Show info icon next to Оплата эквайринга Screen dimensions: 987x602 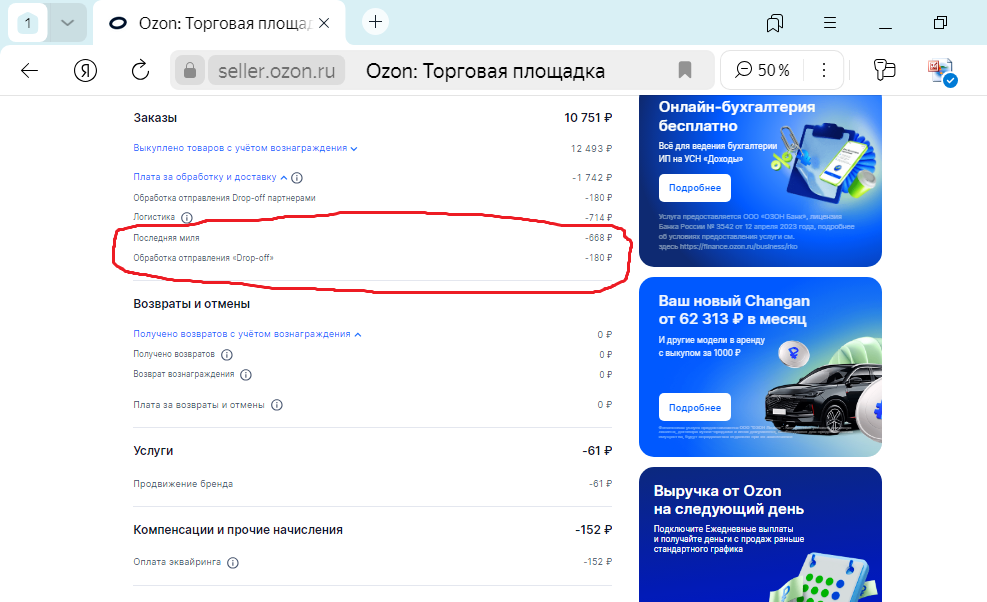(x=232, y=562)
